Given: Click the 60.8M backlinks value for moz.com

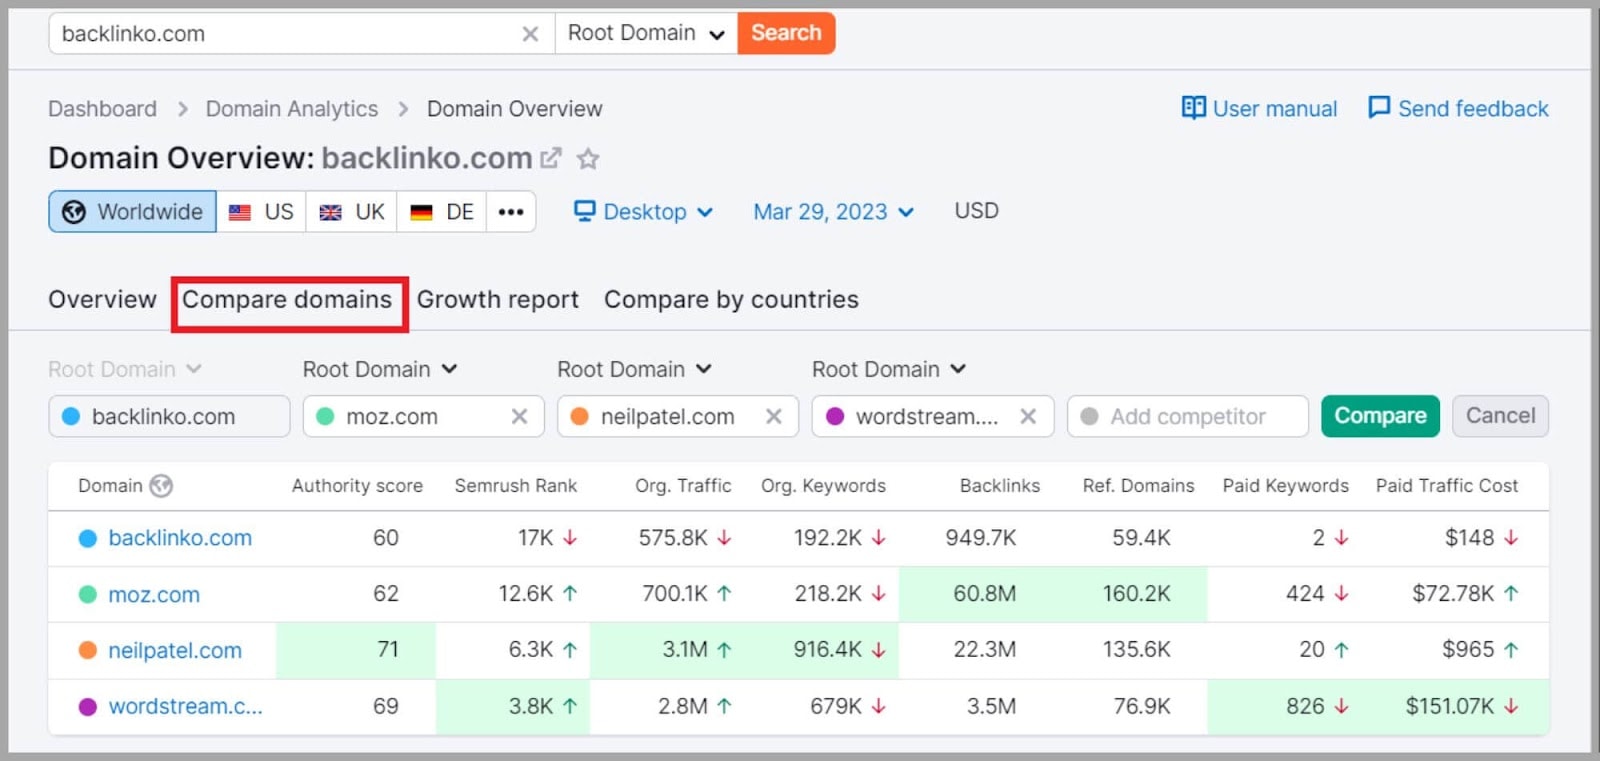Looking at the screenshot, I should (x=984, y=594).
